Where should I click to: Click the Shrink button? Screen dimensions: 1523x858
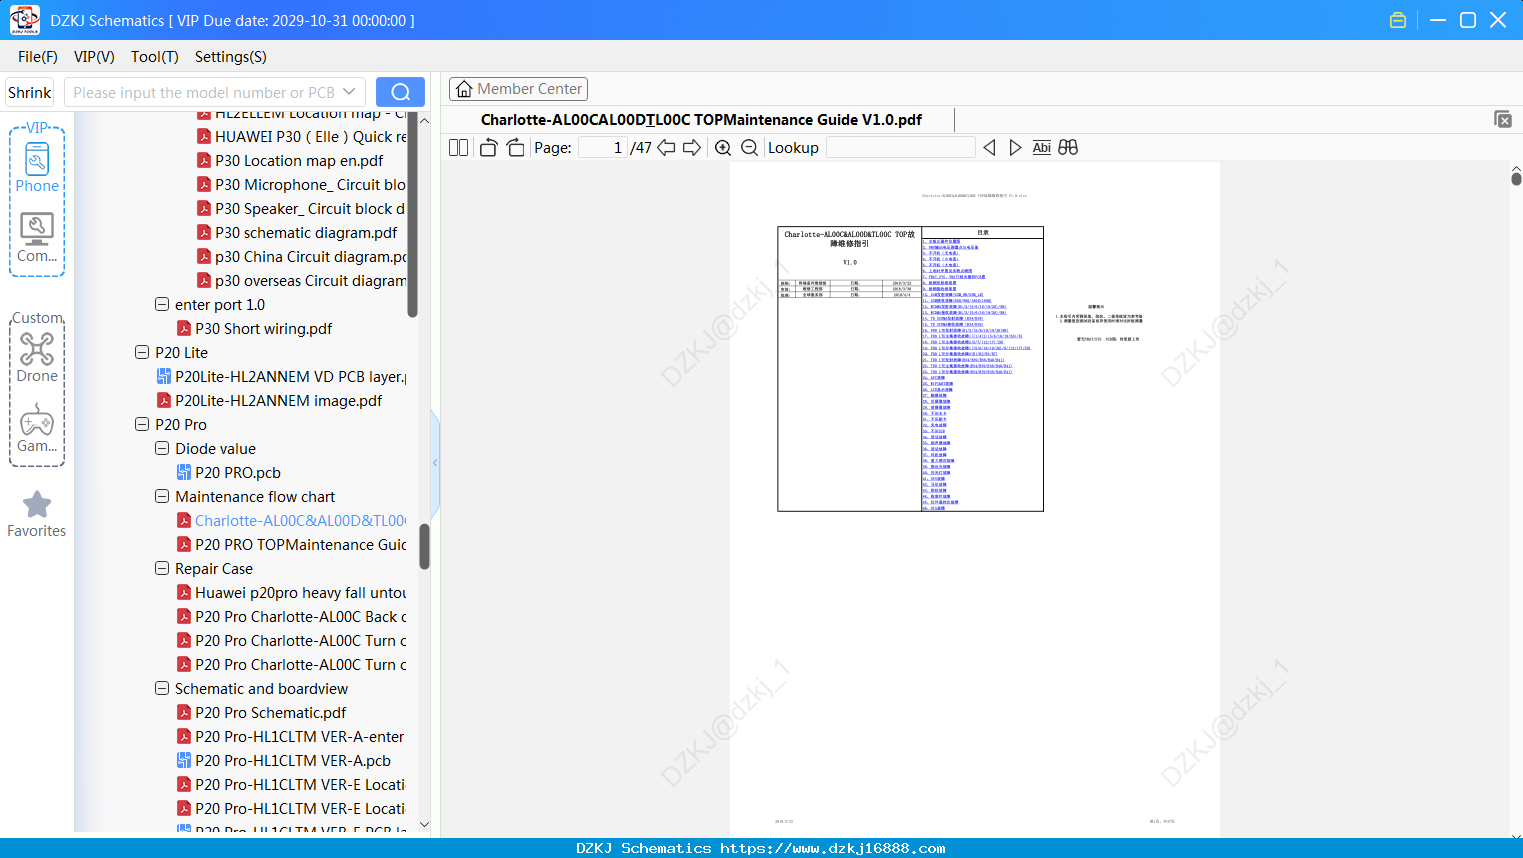29,92
